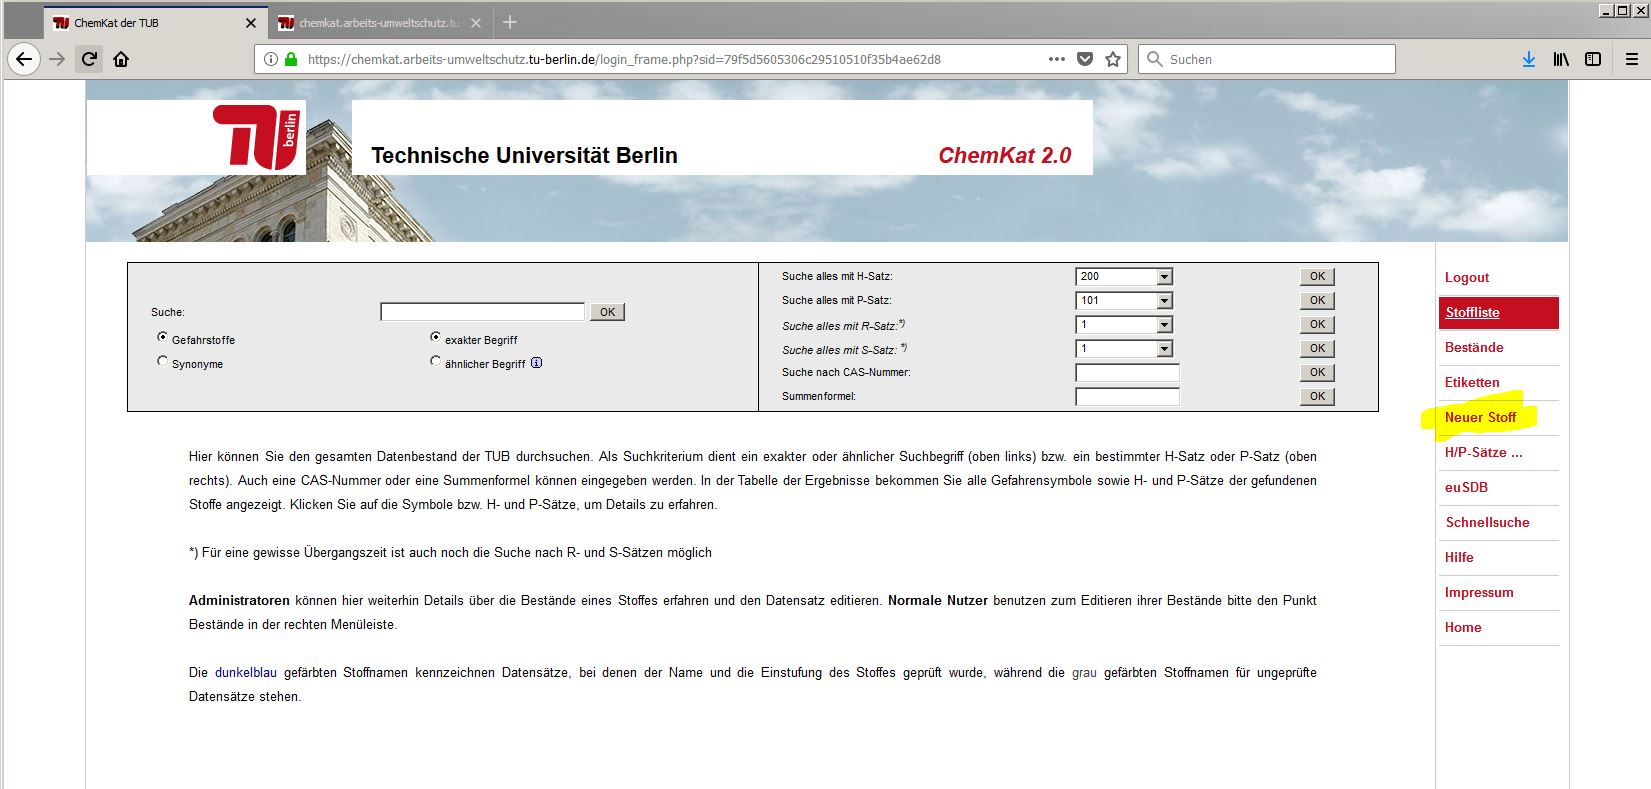
Task: Open the P-Satz dropdown showing 101
Action: tap(1164, 301)
